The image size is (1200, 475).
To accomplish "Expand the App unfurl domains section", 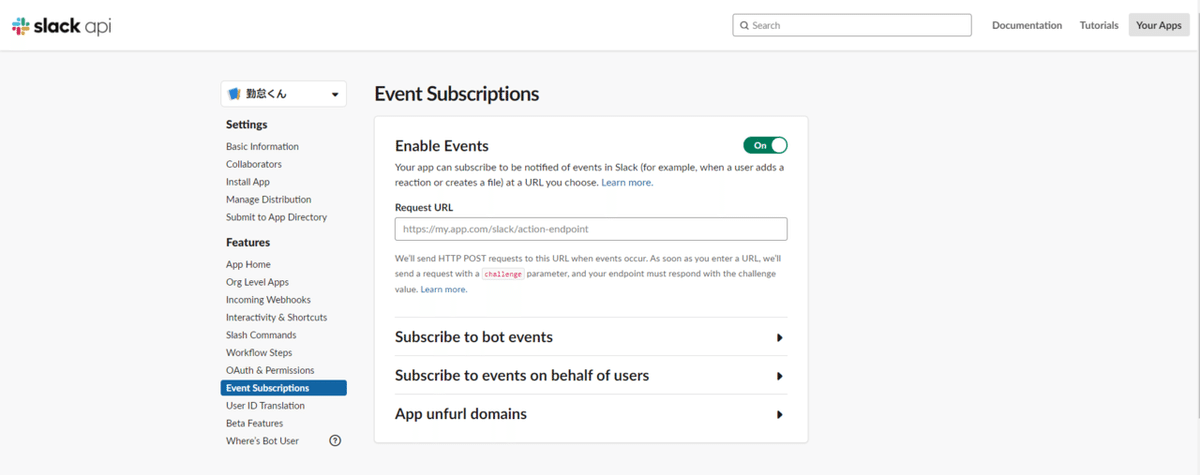I will [x=779, y=414].
